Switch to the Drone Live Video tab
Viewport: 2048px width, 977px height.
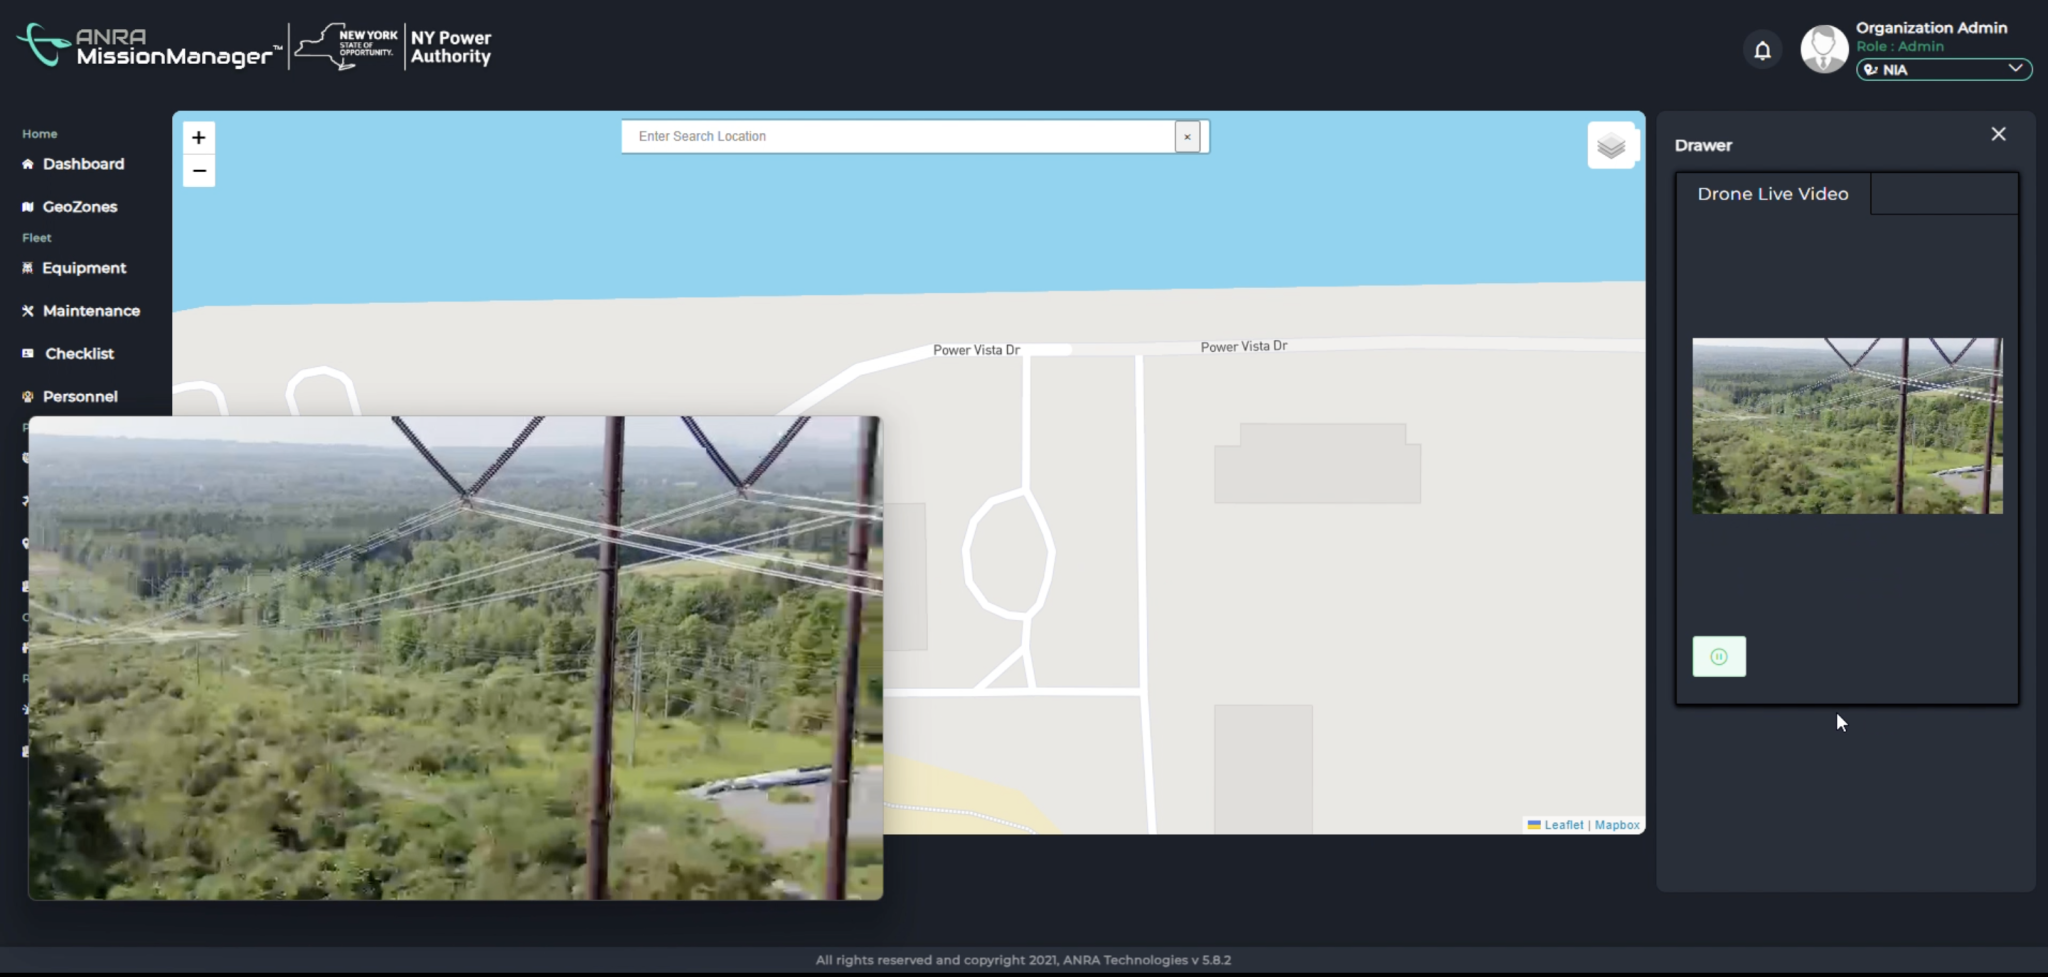click(x=1771, y=193)
